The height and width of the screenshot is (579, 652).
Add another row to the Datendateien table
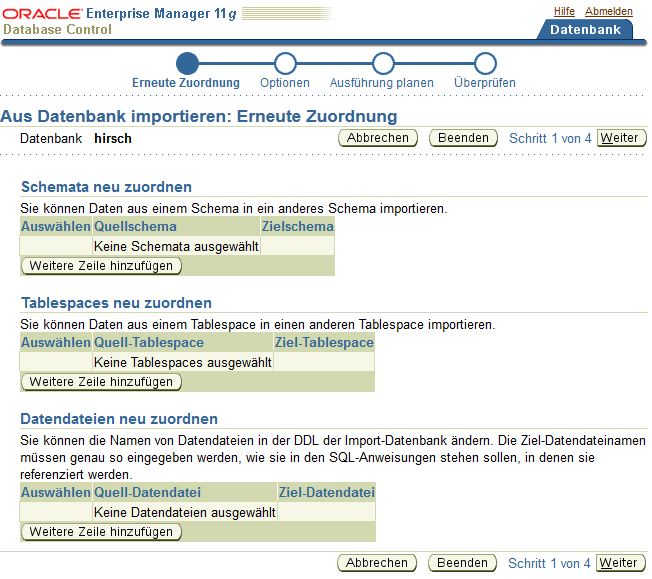click(101, 532)
